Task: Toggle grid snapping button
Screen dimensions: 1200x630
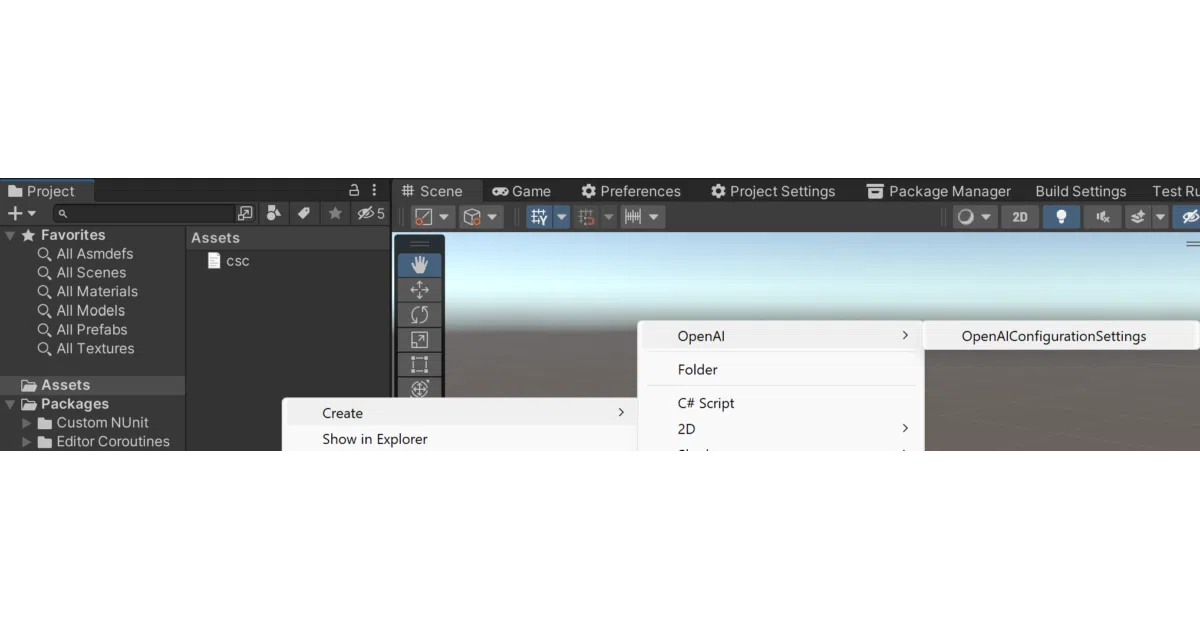Action: (540, 217)
